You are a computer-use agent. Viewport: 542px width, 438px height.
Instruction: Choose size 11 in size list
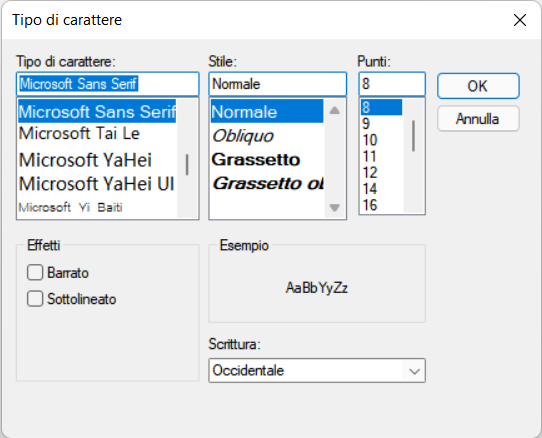point(381,156)
